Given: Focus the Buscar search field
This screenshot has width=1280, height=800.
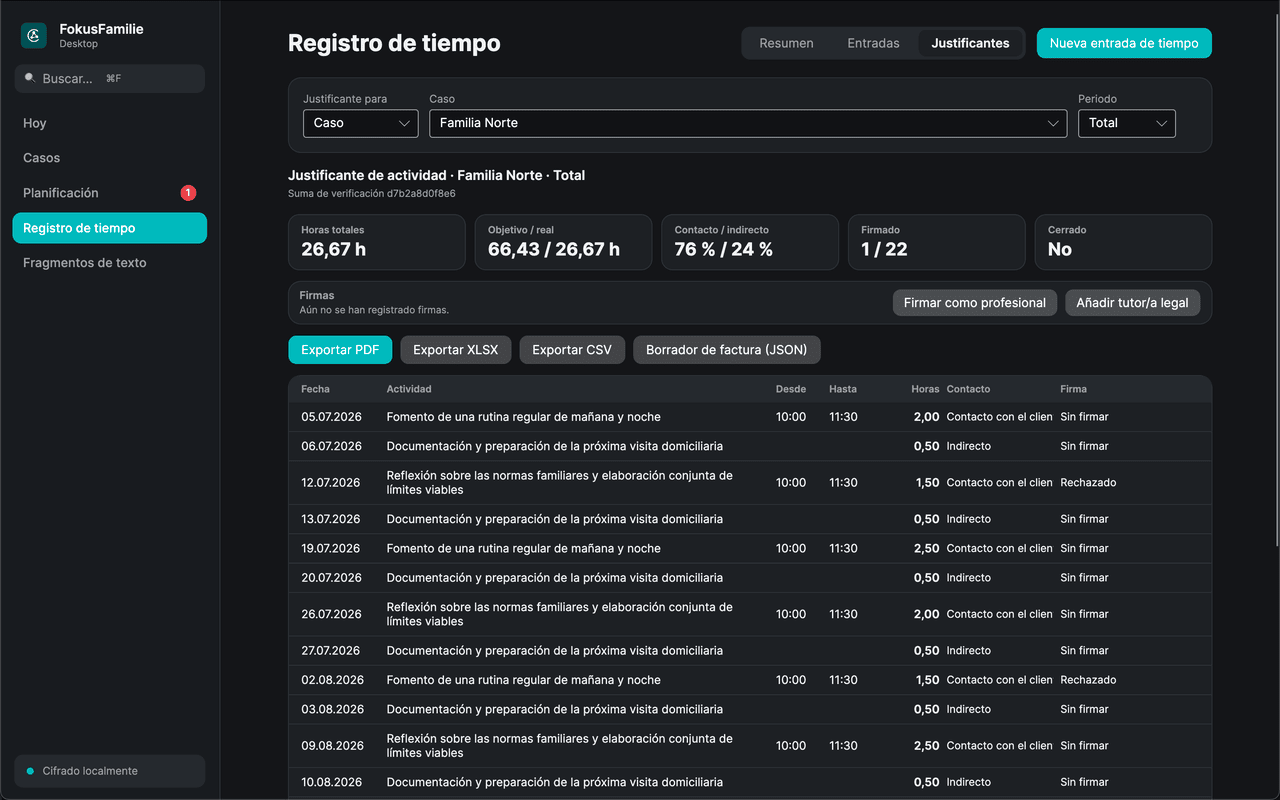Looking at the screenshot, I should pos(110,78).
